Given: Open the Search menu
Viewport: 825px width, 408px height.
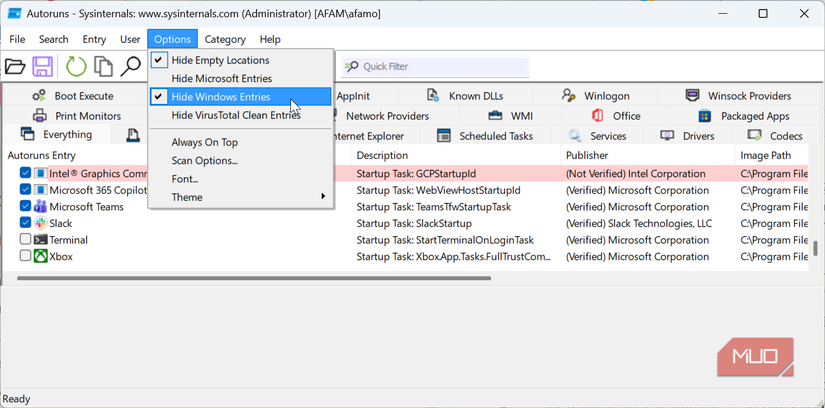Looking at the screenshot, I should tap(54, 39).
